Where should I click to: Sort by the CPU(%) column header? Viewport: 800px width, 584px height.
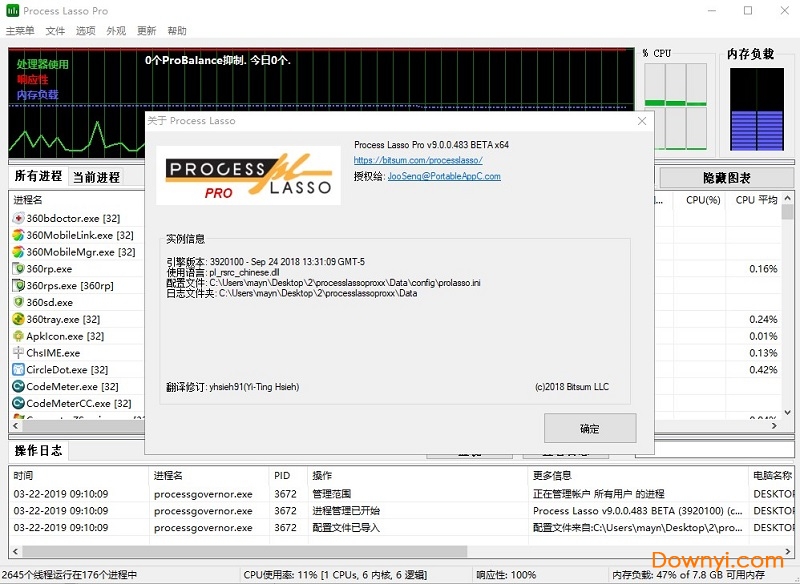pos(703,200)
